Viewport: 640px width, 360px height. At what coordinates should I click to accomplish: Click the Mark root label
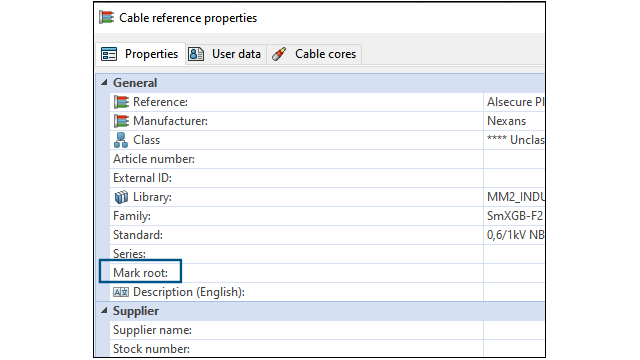click(140, 273)
